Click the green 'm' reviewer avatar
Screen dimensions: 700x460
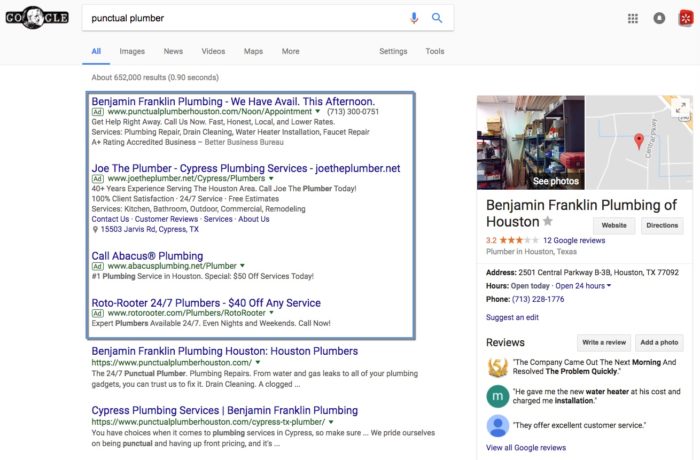[498, 397]
